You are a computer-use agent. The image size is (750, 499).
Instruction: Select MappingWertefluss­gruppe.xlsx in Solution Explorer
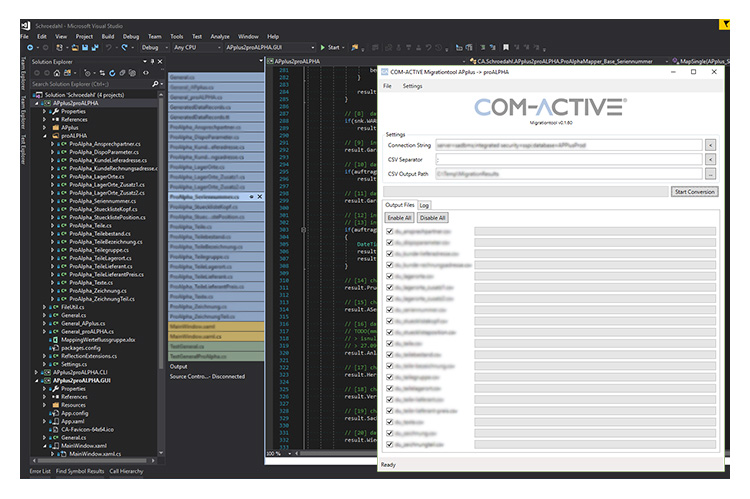pyautogui.click(x=98, y=340)
